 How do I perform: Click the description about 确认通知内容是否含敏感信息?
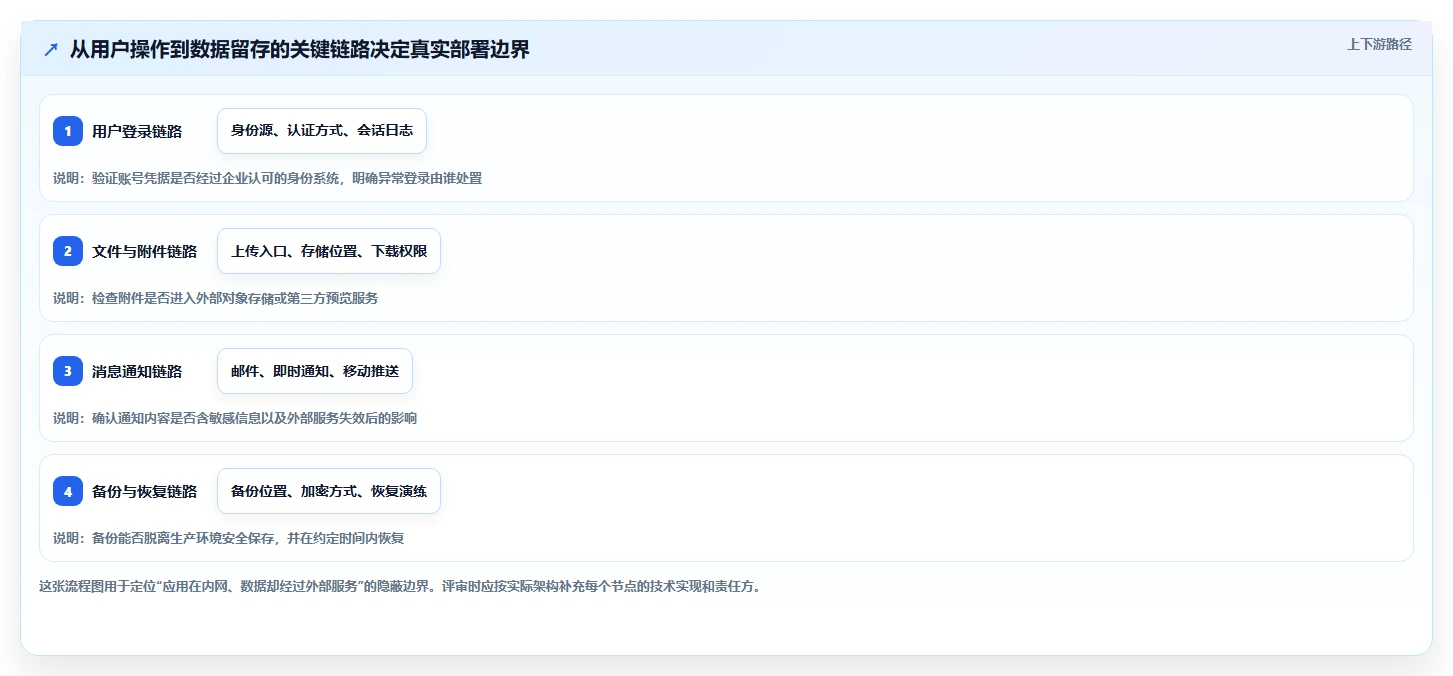point(235,418)
